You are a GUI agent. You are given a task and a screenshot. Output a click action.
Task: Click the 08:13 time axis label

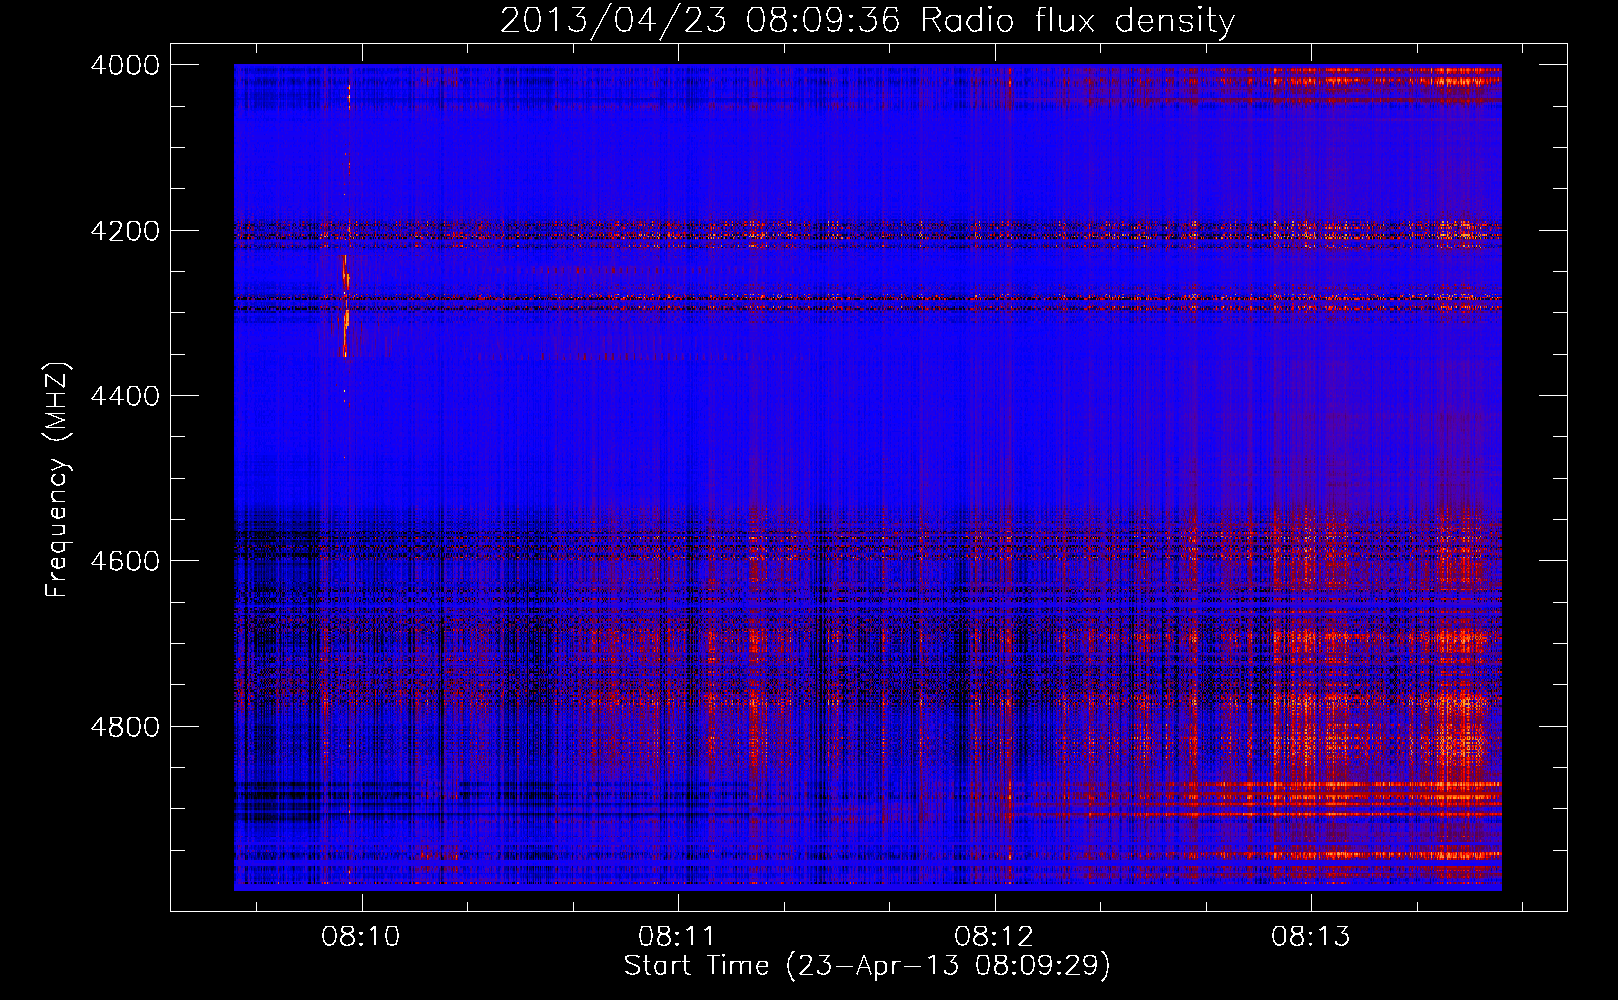1311,936
